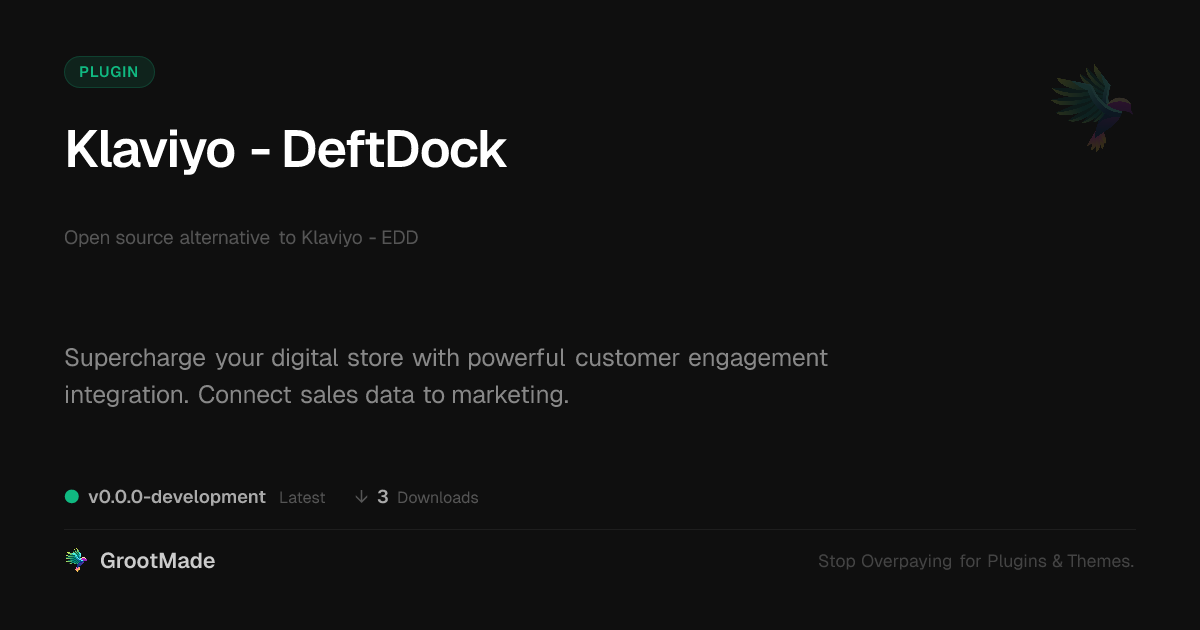
Task: Click the word "Klaviyo" in the main title
Action: click(x=150, y=151)
